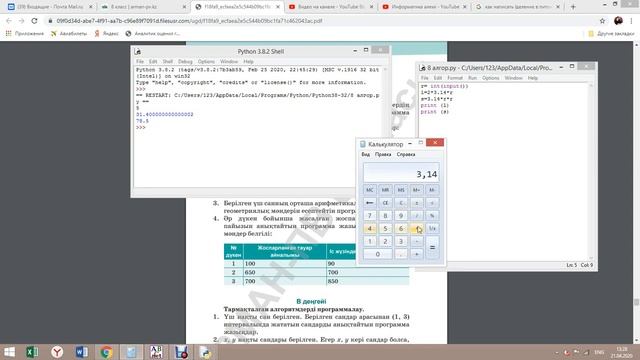Open the Apps bookmarks shortcut
The width and height of the screenshot is (640, 360).
tap(24, 33)
